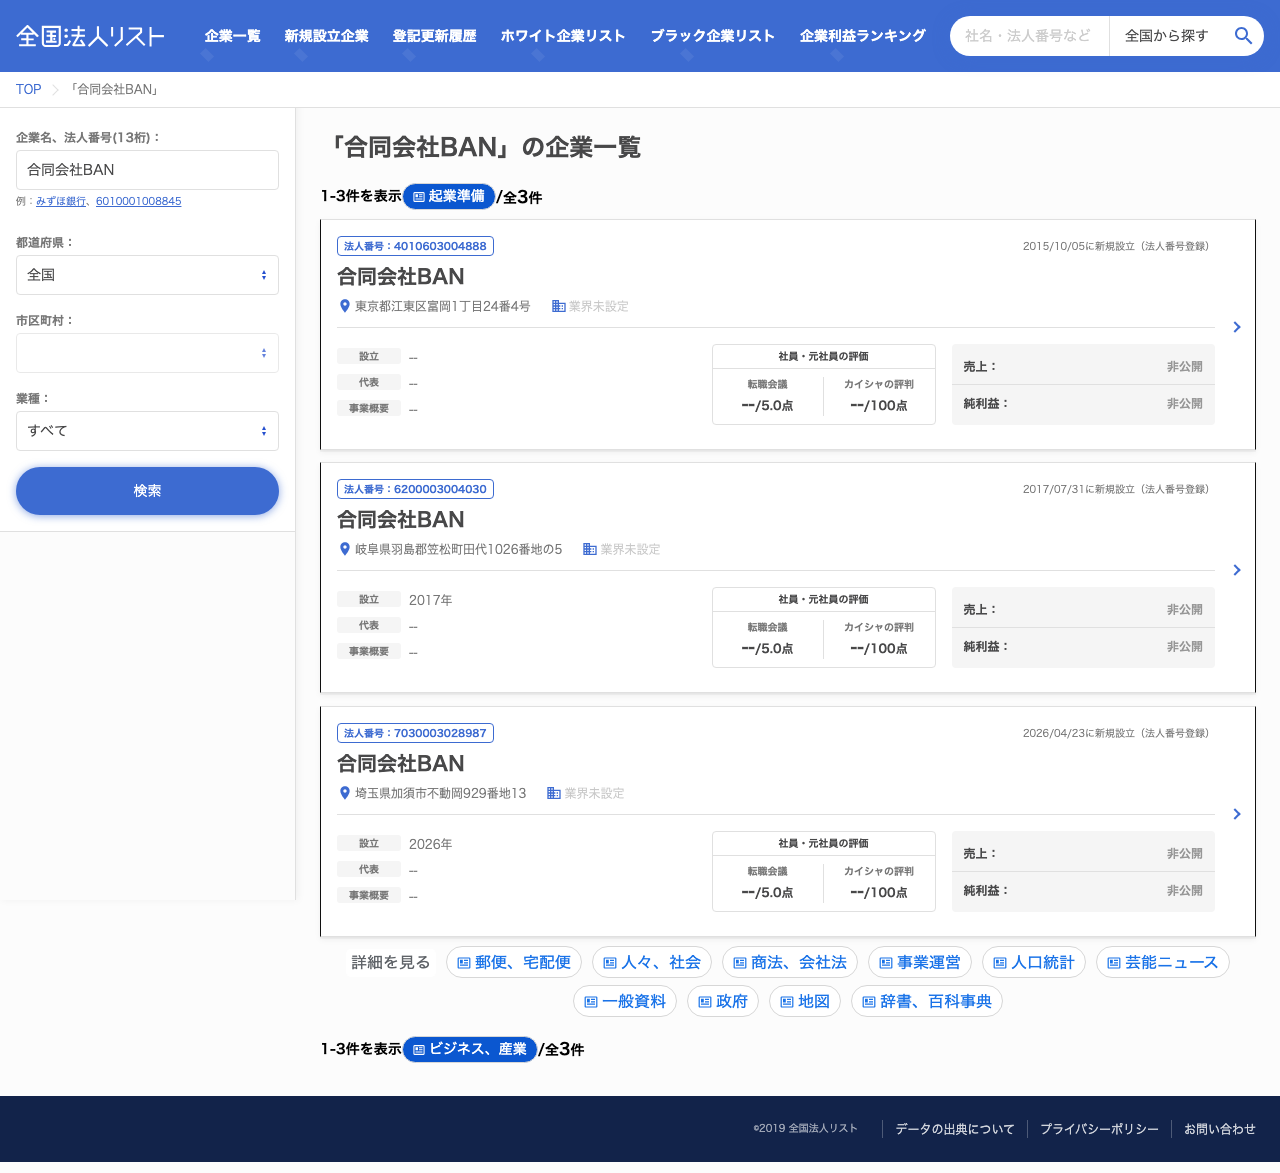Click 法人番号：6200003004030 badge
This screenshot has height=1173, width=1280.
415,489
